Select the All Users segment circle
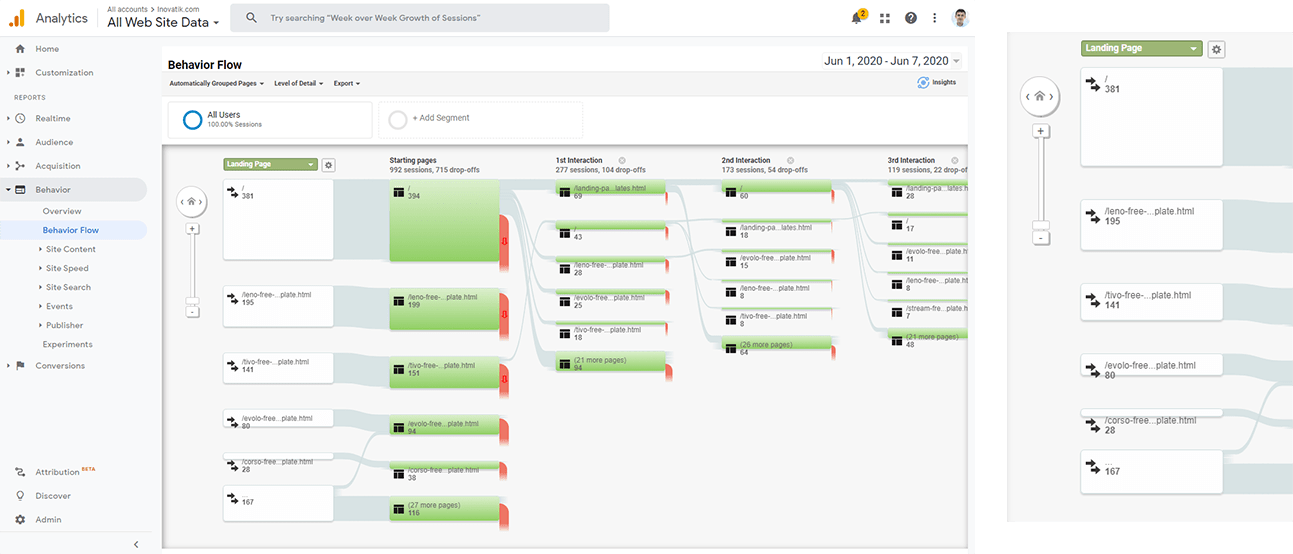Screen dimensions: 1293x554 point(192,120)
